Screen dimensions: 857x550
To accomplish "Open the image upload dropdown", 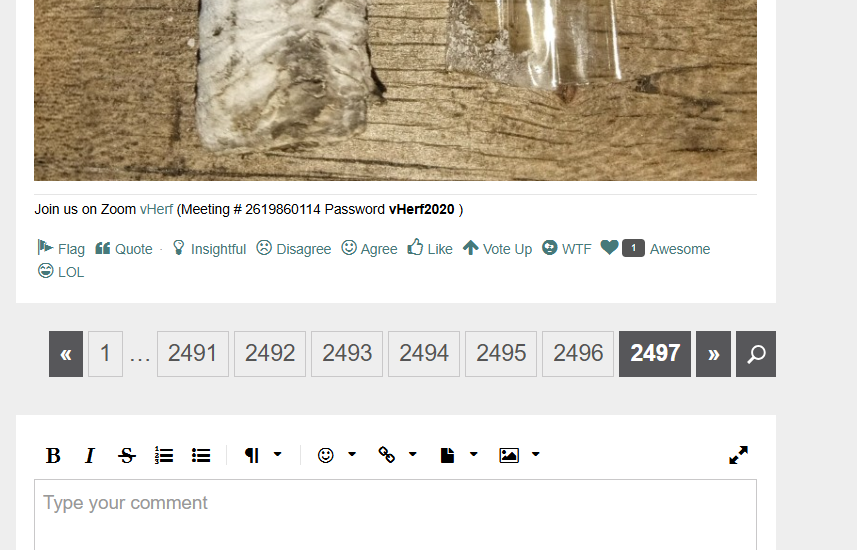I will click(520, 455).
